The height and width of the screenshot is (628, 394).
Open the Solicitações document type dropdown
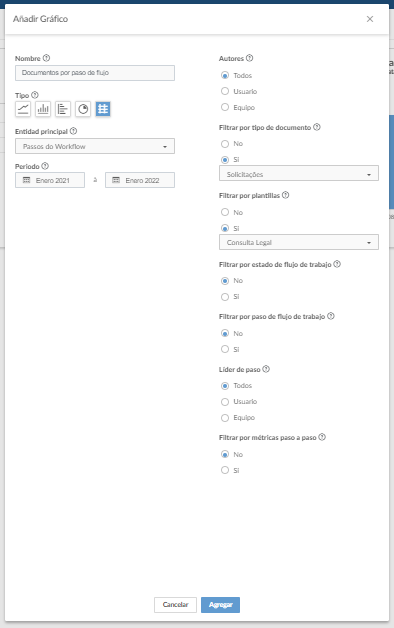click(299, 174)
